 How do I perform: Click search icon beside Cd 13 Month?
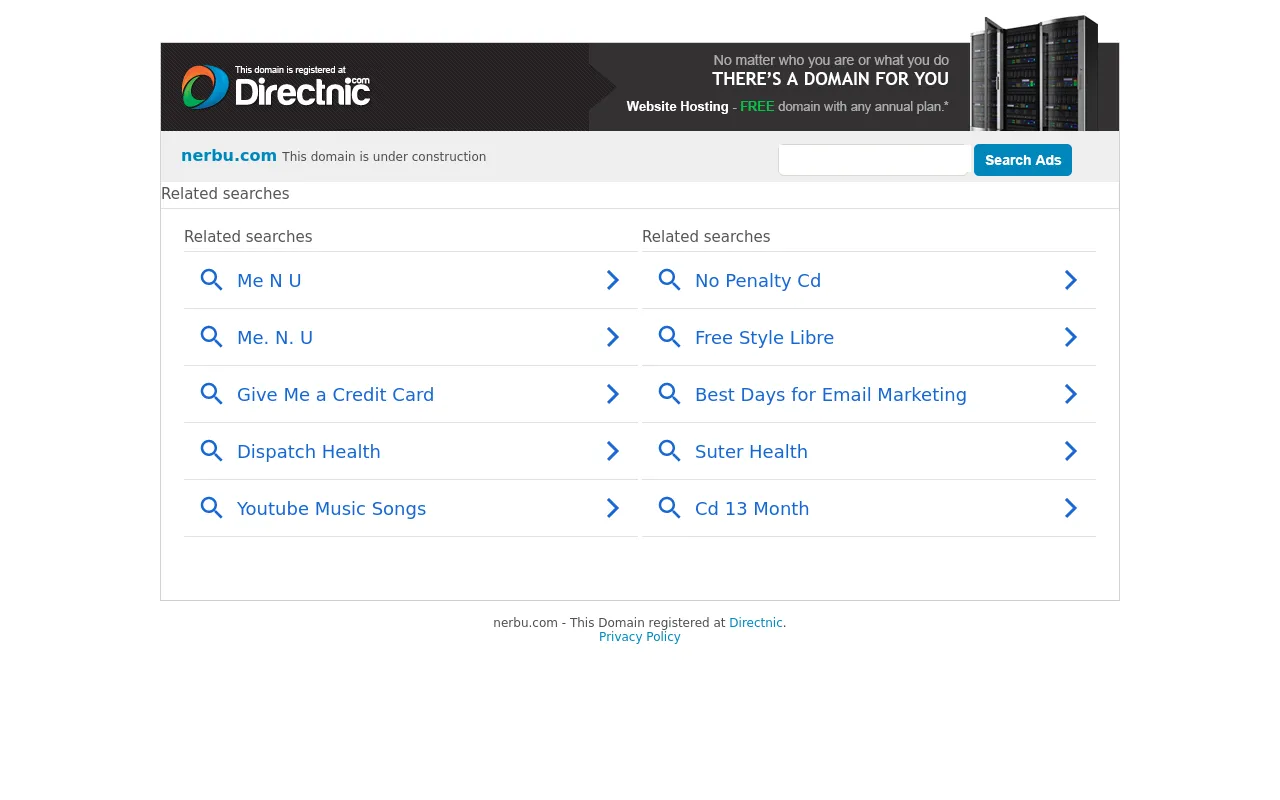[669, 508]
